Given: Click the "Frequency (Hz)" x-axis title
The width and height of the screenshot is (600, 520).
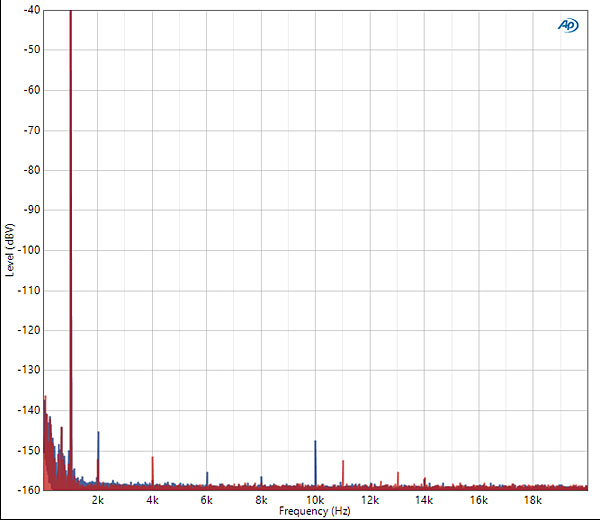Looking at the screenshot, I should [314, 511].
